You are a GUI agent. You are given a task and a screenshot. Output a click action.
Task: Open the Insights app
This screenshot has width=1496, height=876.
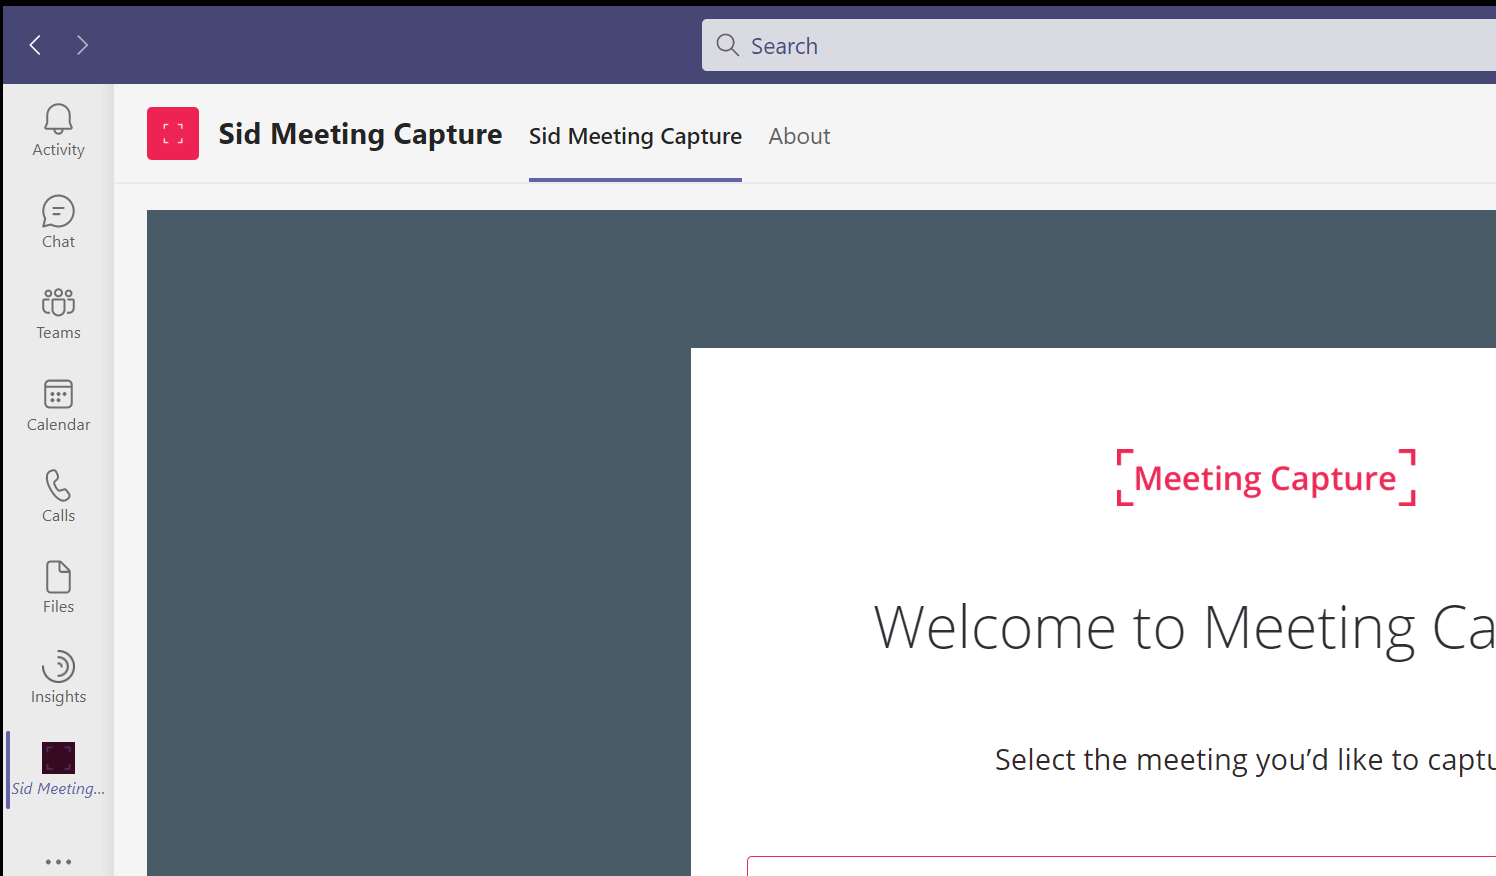point(58,678)
